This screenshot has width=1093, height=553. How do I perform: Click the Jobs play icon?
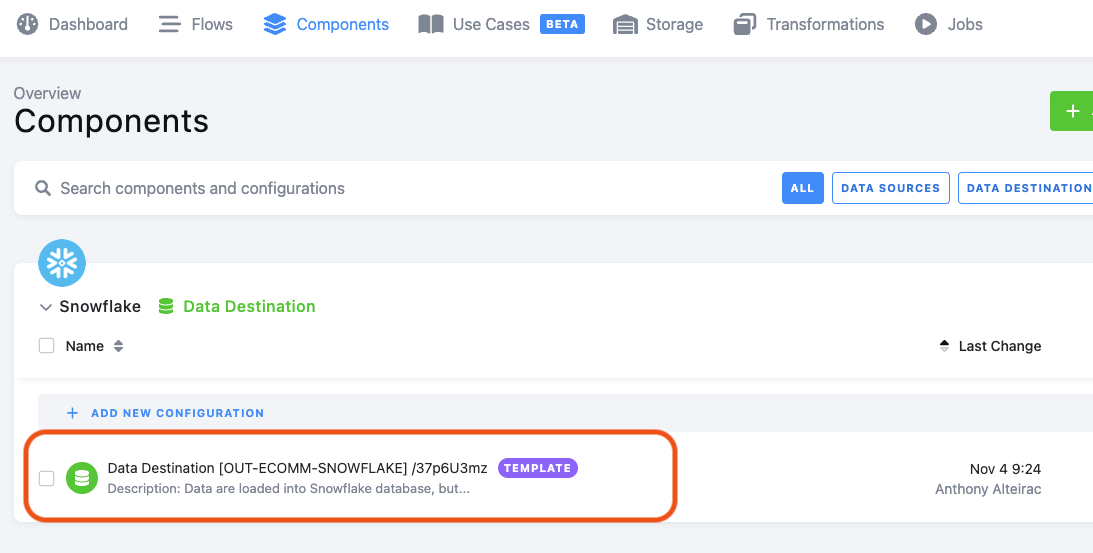click(926, 24)
